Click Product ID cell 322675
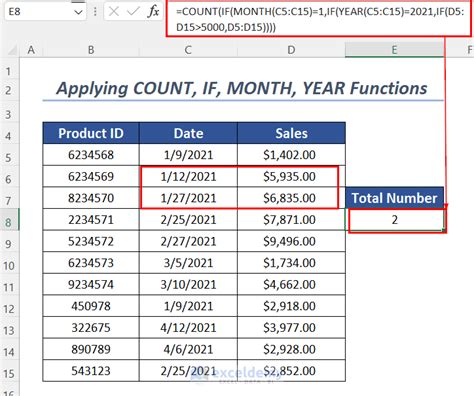This screenshot has height=396, width=474. (91, 328)
